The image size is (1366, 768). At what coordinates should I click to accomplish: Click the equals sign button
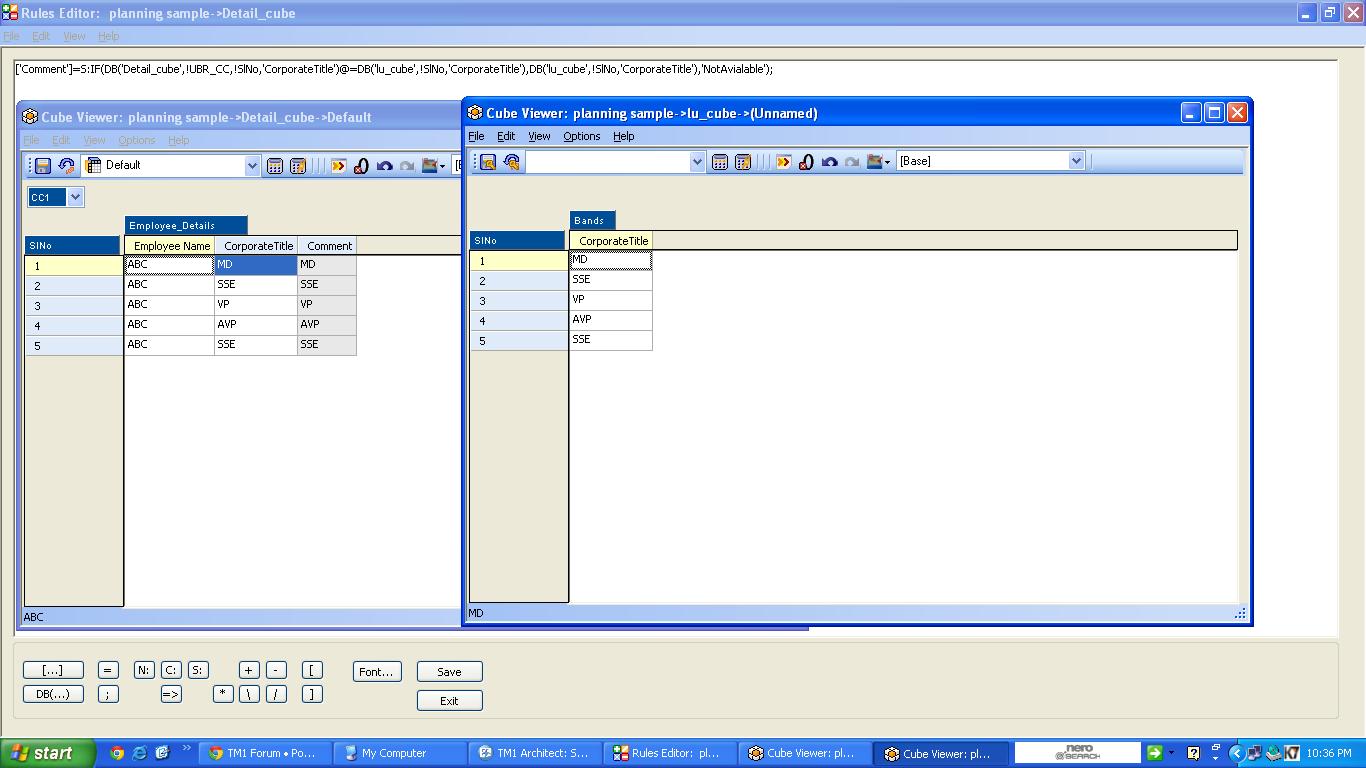108,670
